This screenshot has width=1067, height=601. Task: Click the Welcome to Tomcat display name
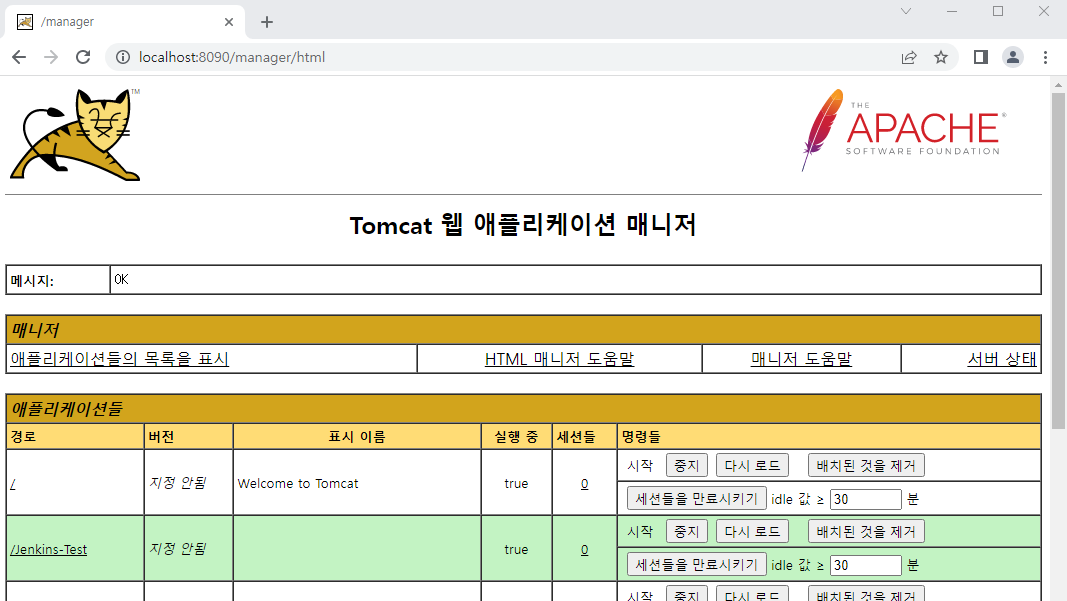tap(298, 484)
